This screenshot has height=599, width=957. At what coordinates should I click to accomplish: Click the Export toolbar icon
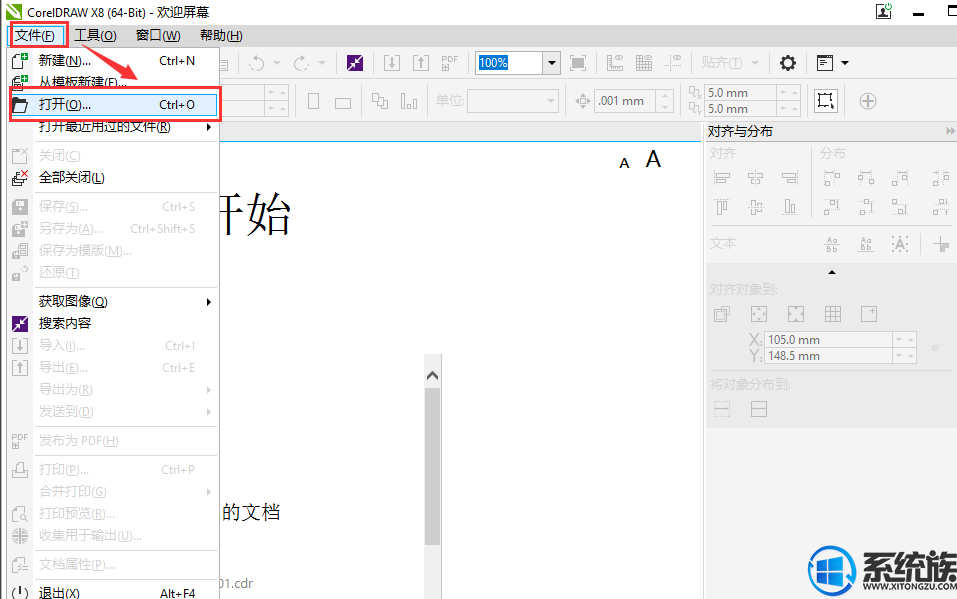tap(421, 62)
